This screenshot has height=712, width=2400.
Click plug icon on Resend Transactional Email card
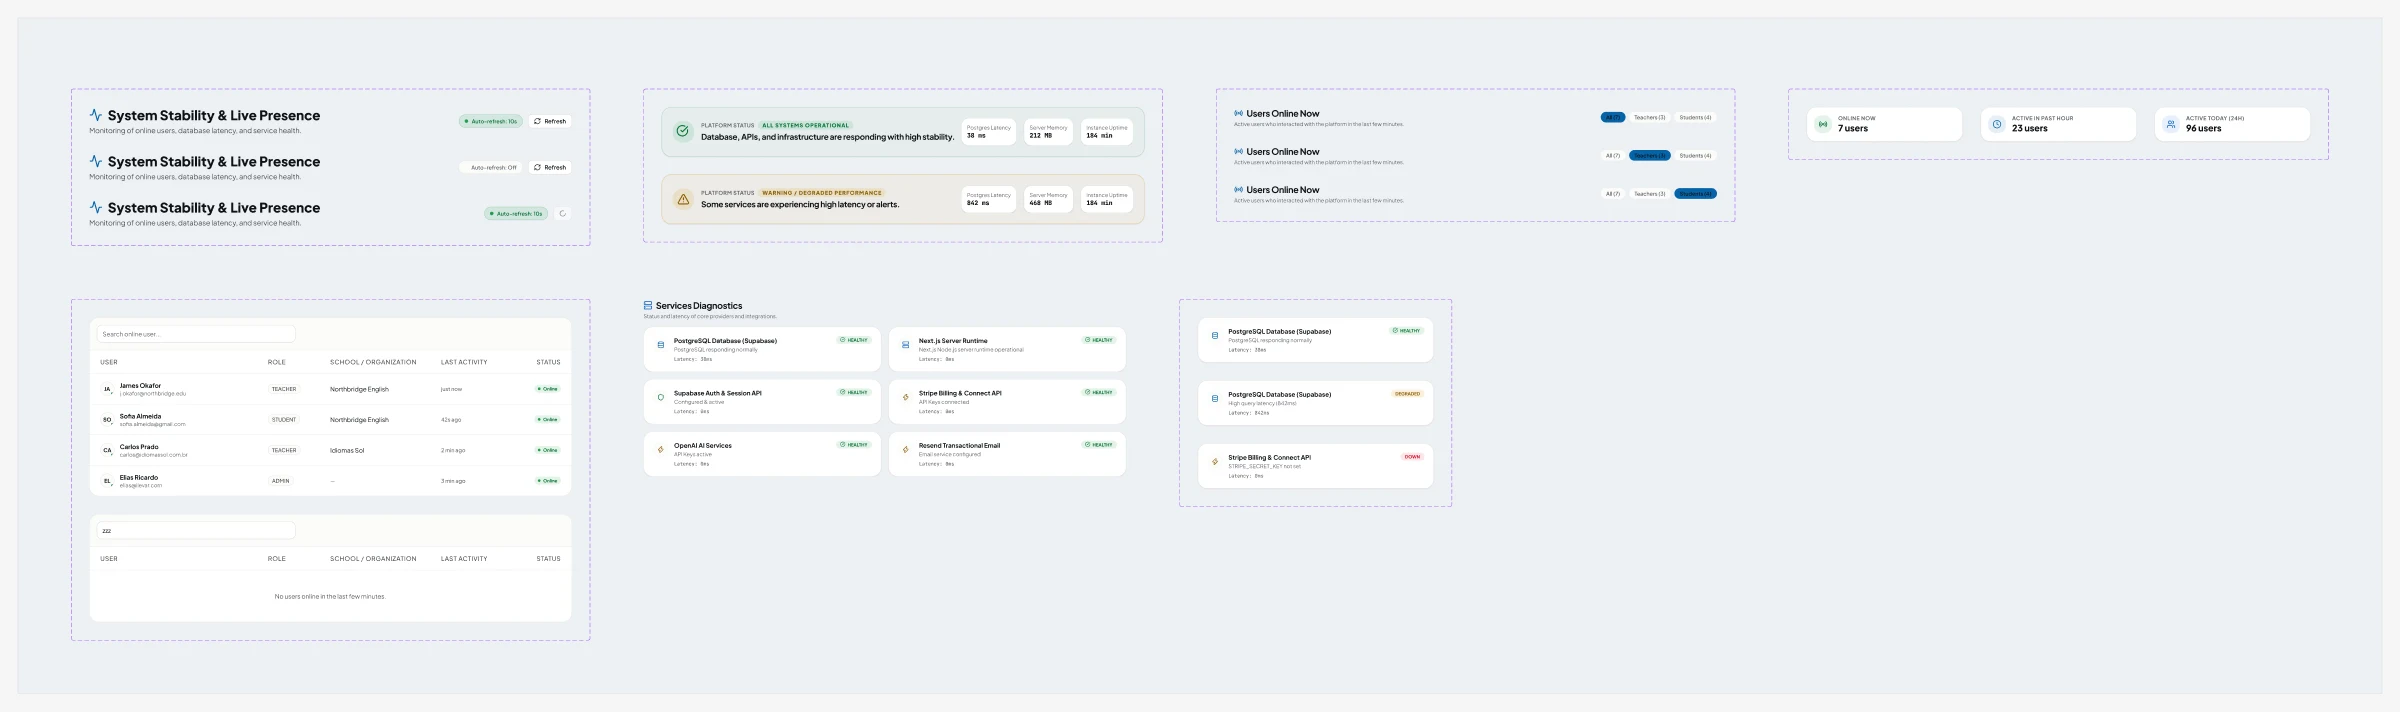click(905, 449)
